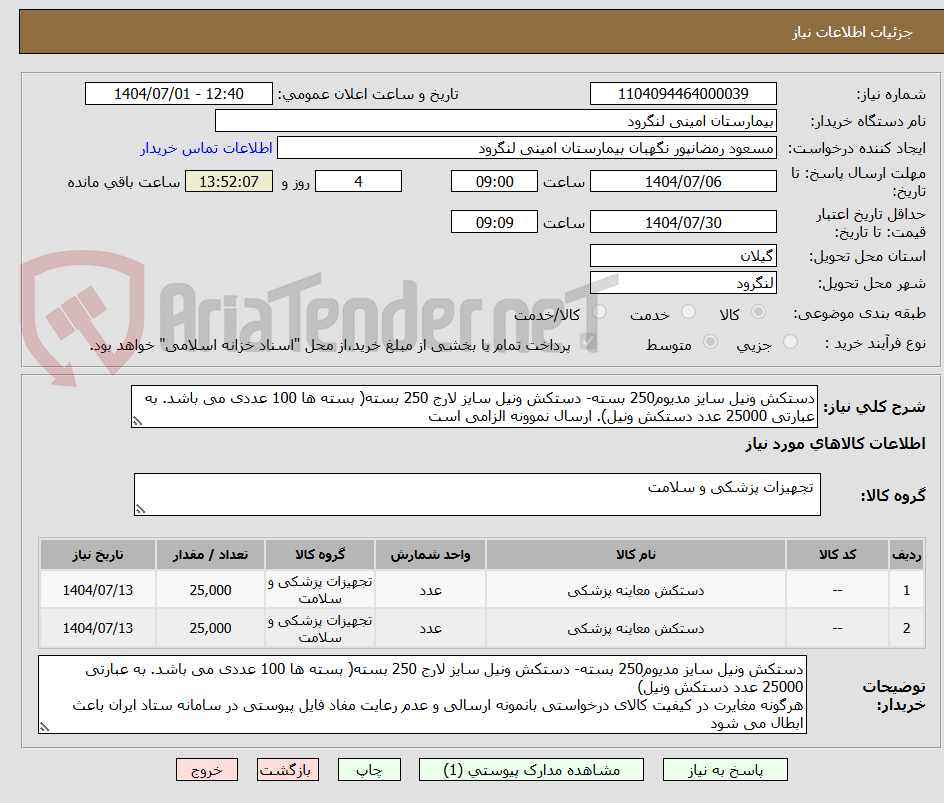Click the پاسخ به نیاز button

pyautogui.click(x=725, y=769)
